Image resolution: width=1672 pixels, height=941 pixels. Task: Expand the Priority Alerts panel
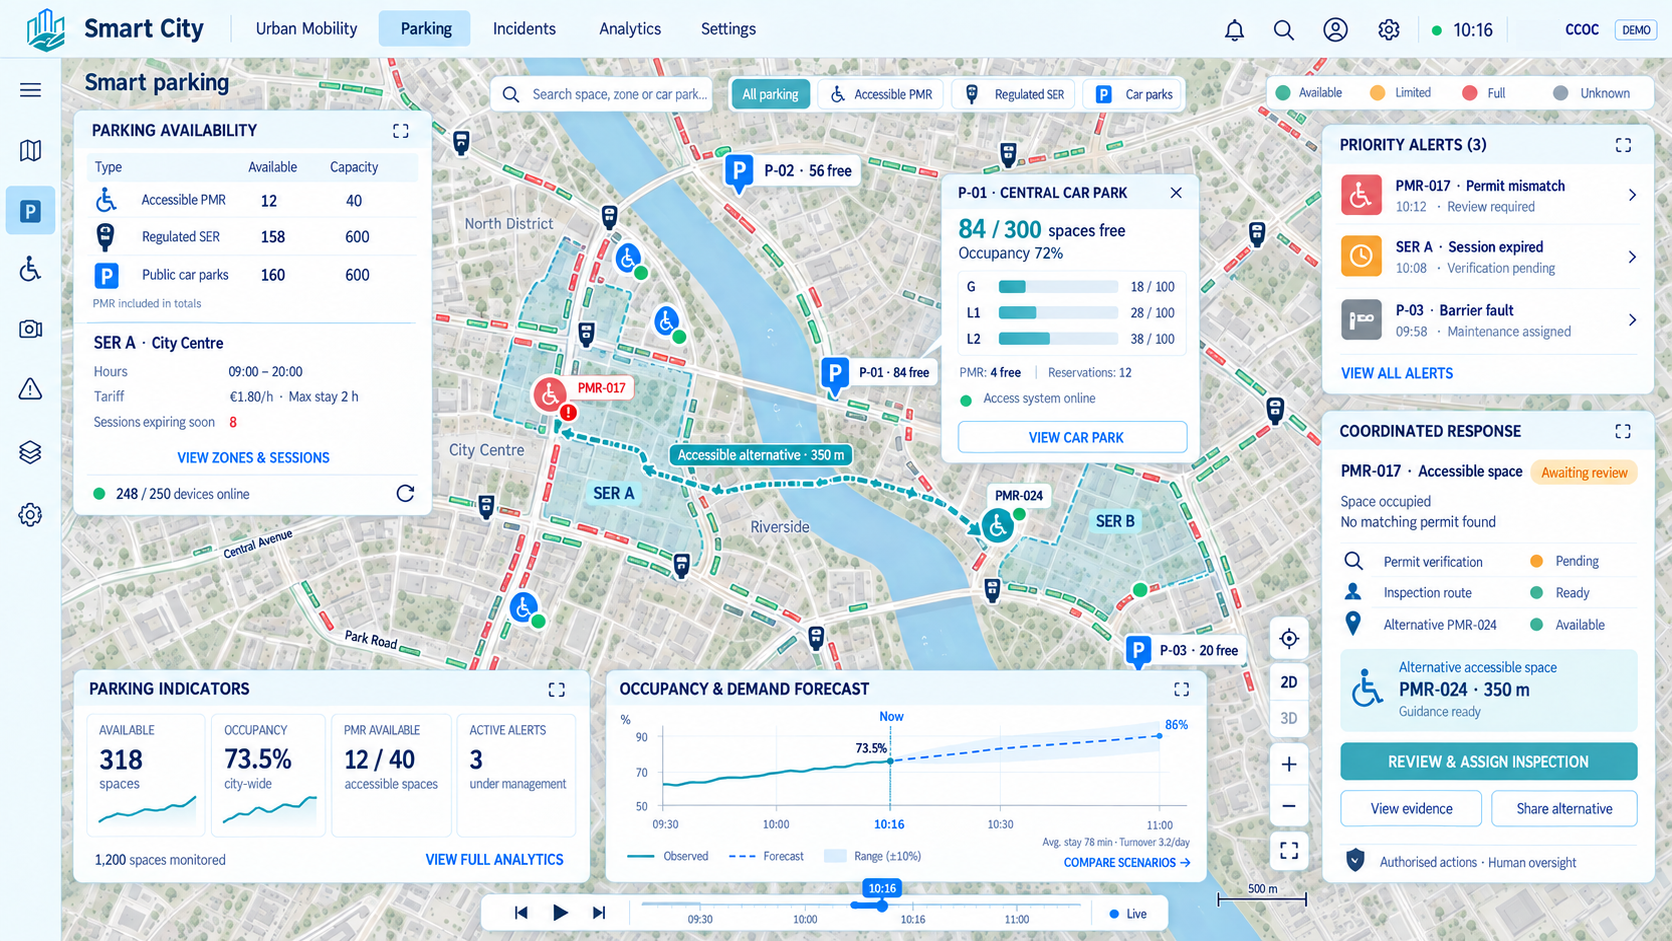1623,145
